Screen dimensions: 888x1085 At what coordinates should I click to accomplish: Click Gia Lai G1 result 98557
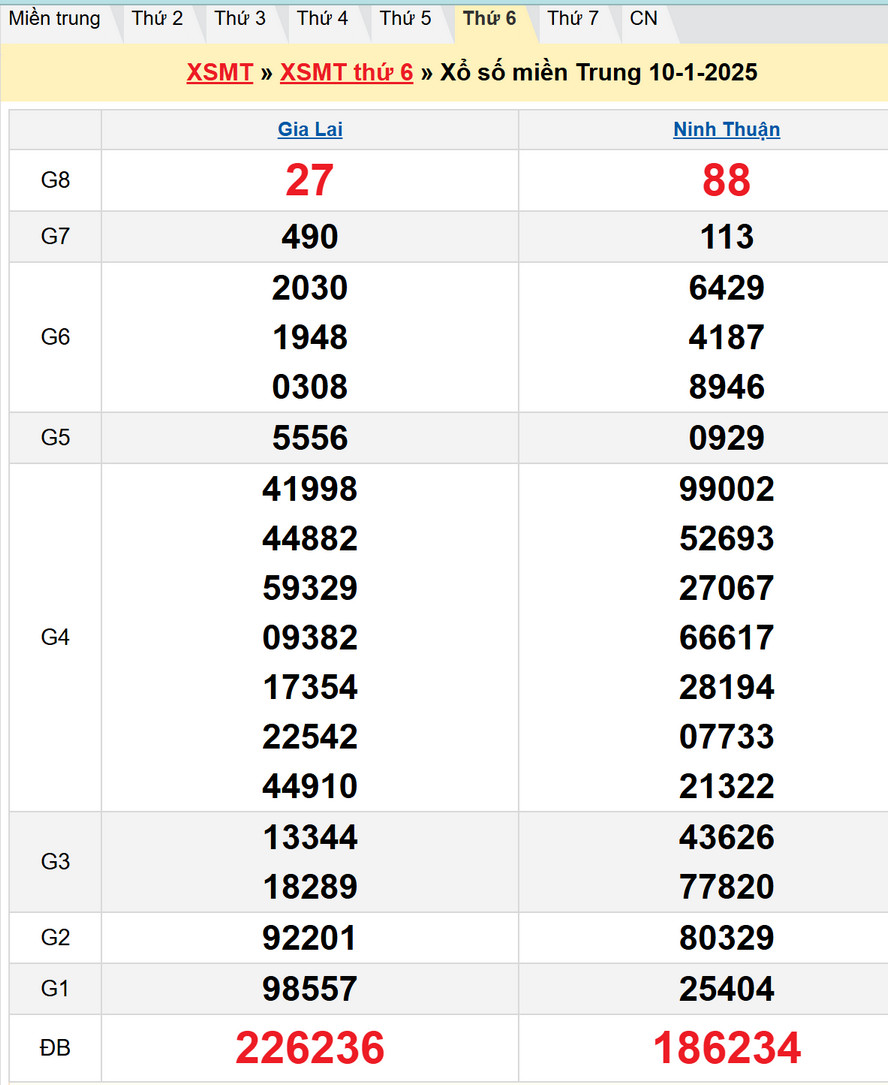click(x=310, y=989)
